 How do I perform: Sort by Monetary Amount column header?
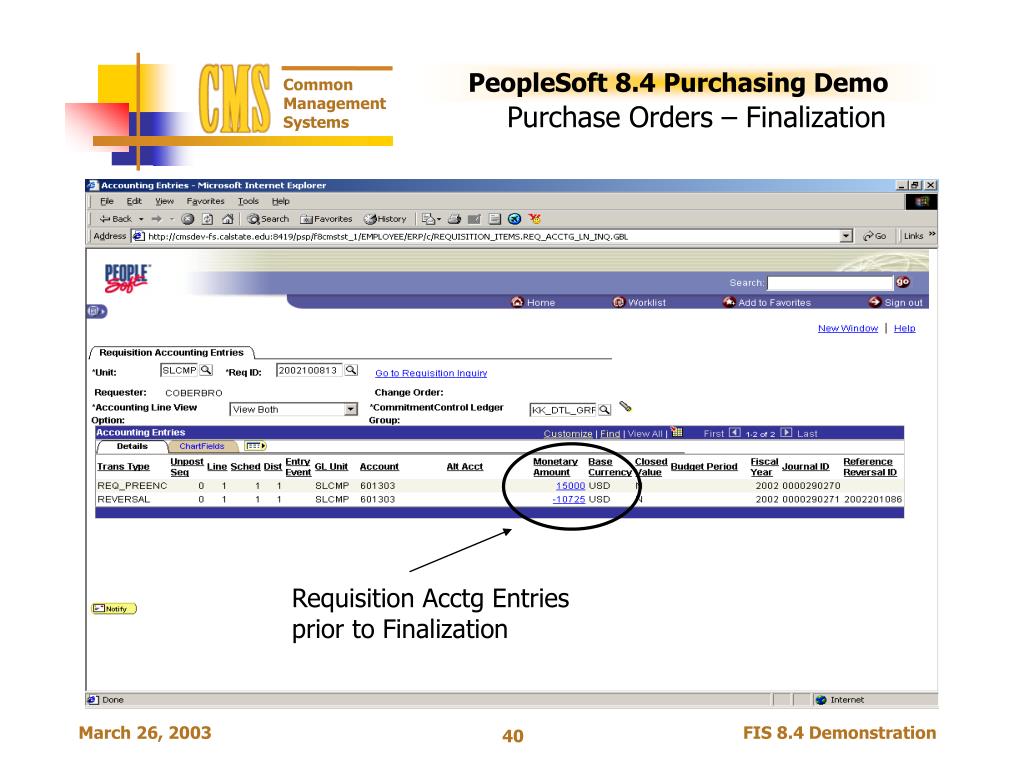(x=555, y=467)
